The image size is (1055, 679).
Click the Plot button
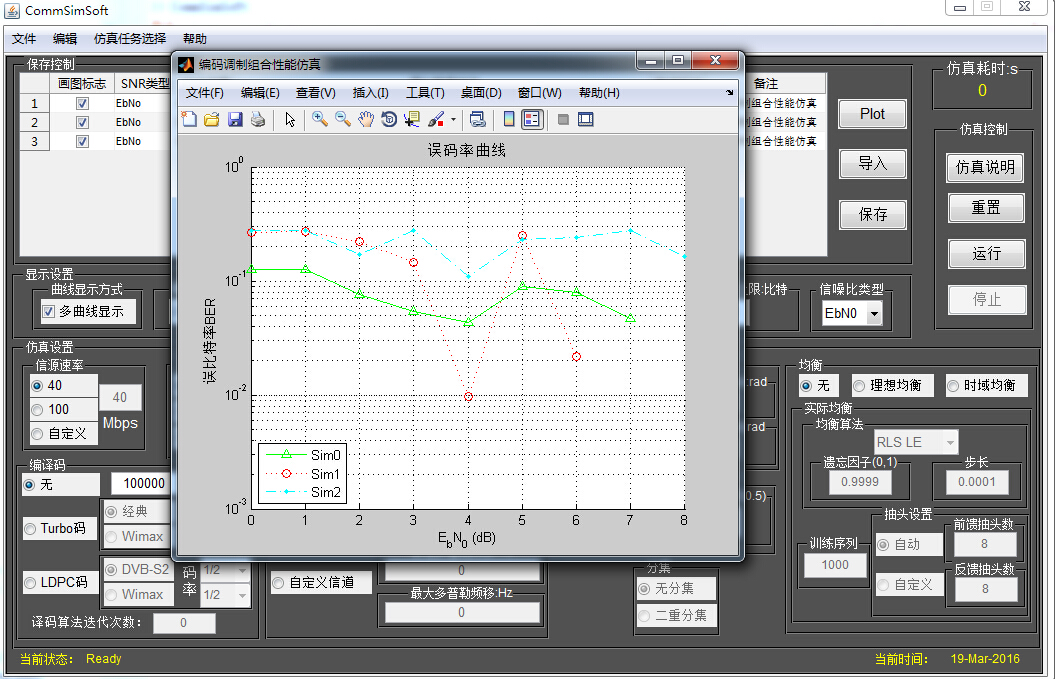click(x=873, y=114)
